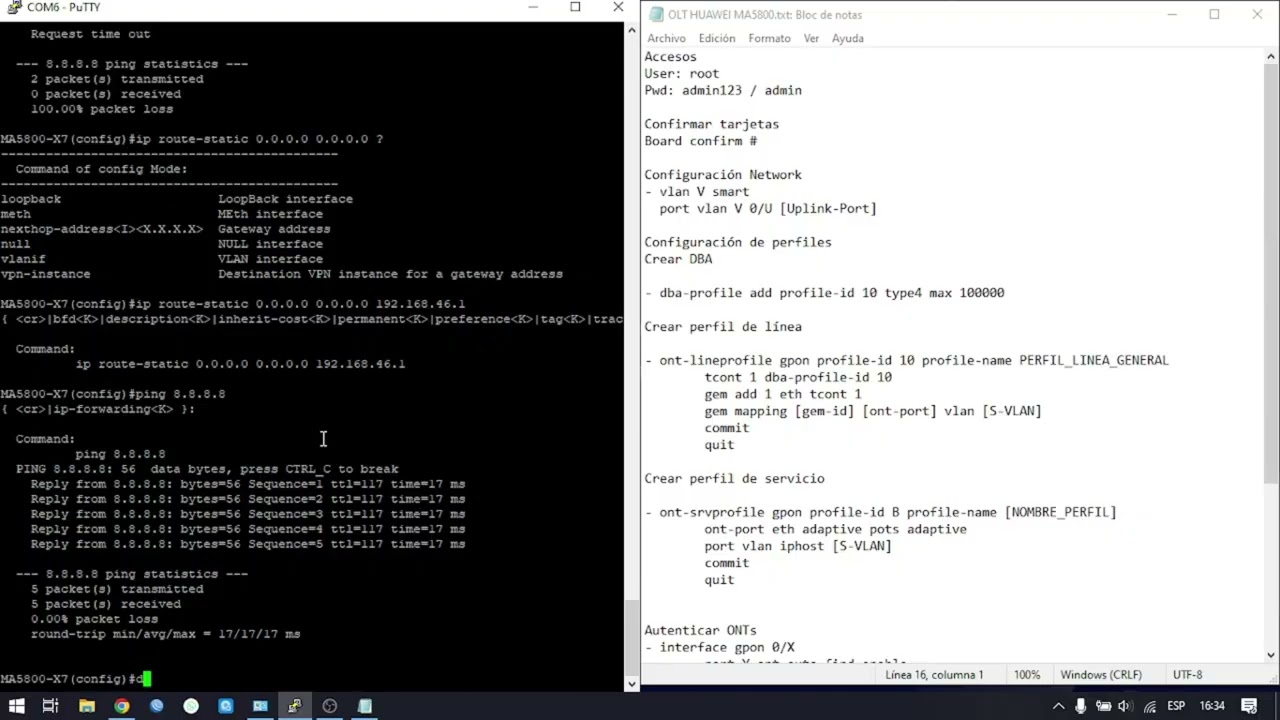Click the '- vlan V smart' line

pos(696,192)
